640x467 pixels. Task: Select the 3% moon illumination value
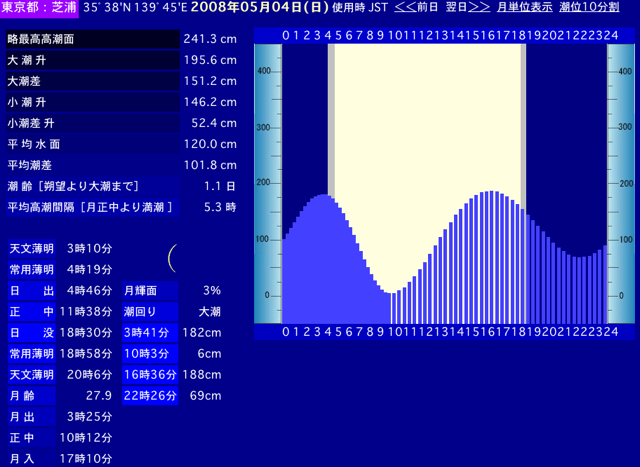212,291
